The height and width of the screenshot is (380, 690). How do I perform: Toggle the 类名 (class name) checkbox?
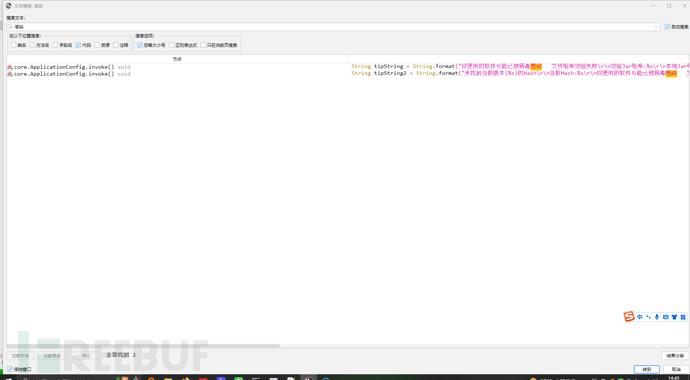coord(14,45)
